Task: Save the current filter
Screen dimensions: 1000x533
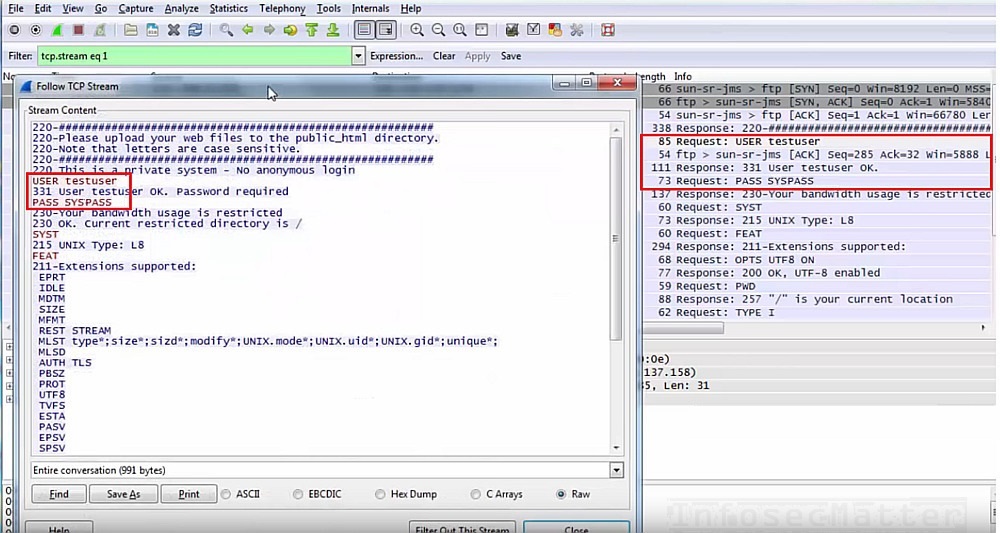Action: point(511,56)
